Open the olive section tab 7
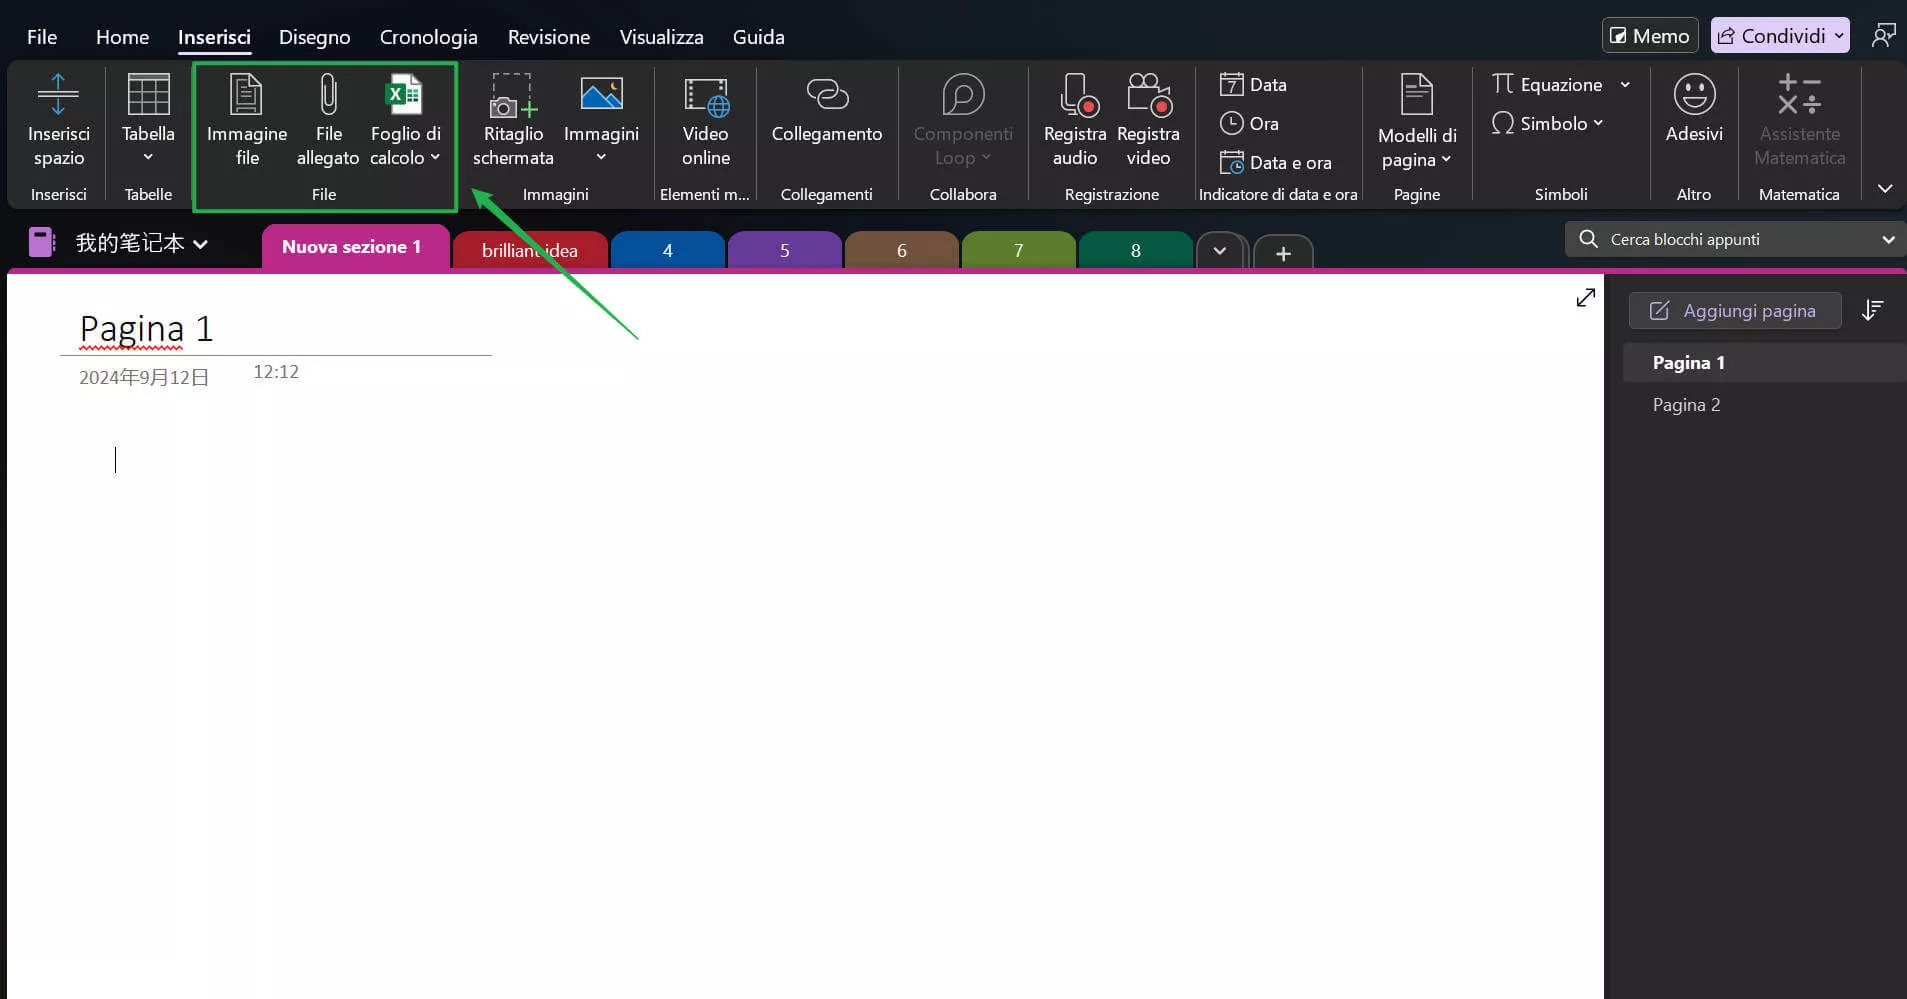1907x999 pixels. [x=1018, y=251]
